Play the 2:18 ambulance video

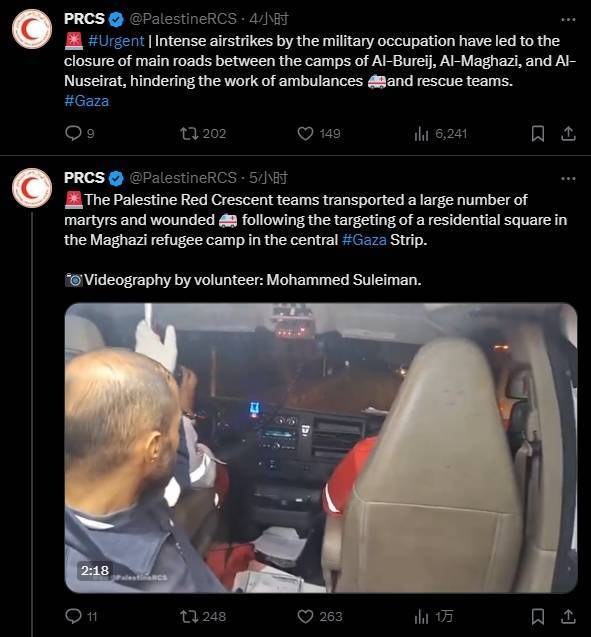pos(321,448)
